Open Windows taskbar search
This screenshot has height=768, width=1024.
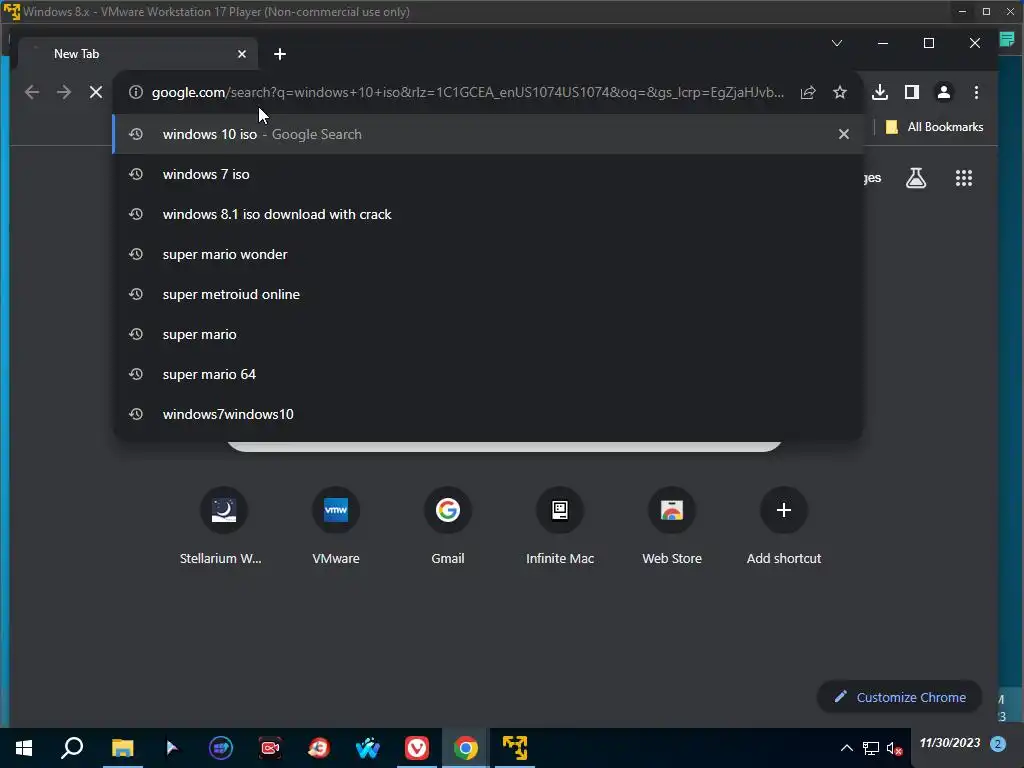pyautogui.click(x=72, y=748)
